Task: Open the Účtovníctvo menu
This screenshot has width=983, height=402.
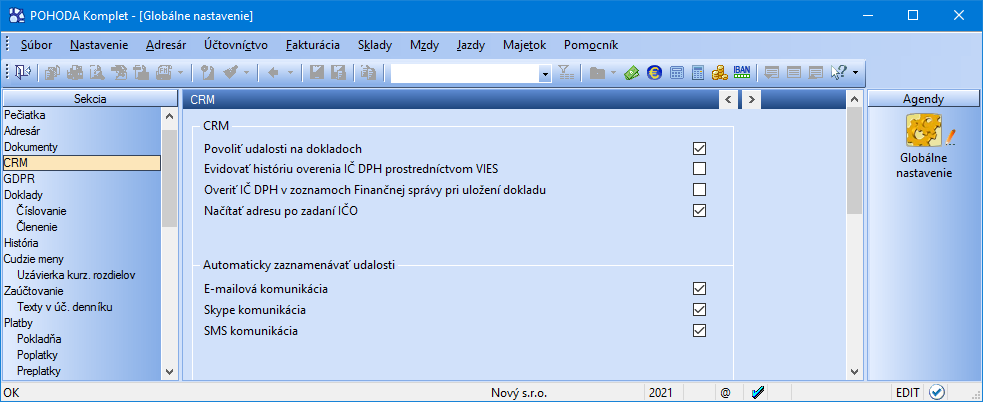Action: (235, 45)
